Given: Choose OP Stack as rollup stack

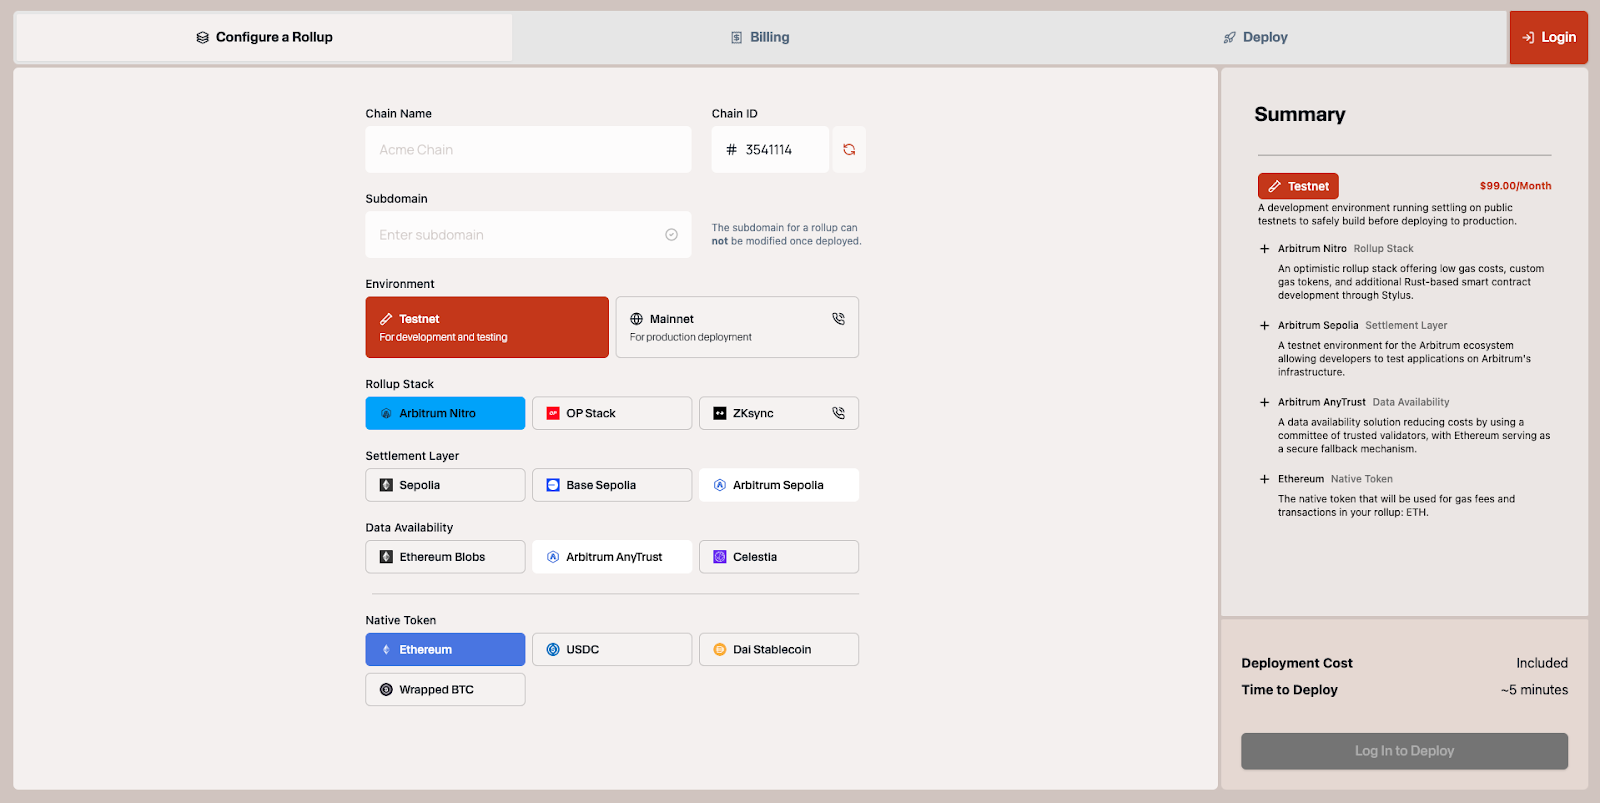Looking at the screenshot, I should [611, 413].
